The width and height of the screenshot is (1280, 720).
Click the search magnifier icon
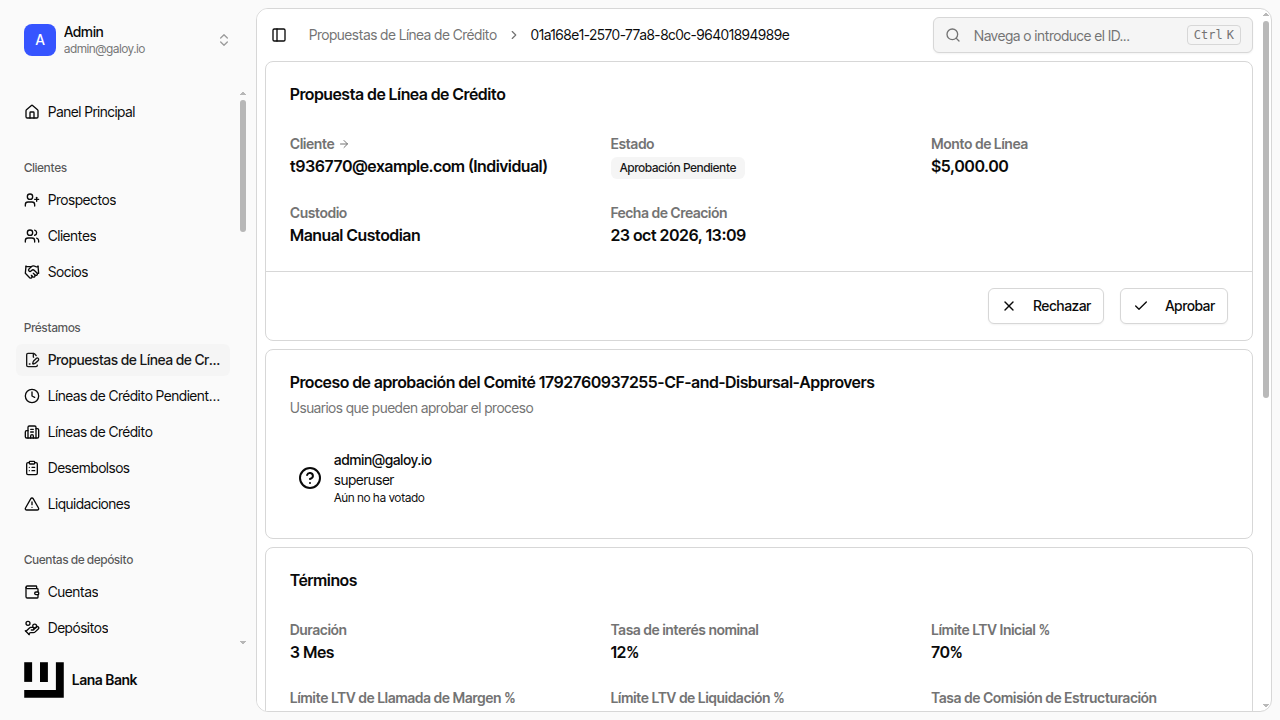[x=954, y=35]
